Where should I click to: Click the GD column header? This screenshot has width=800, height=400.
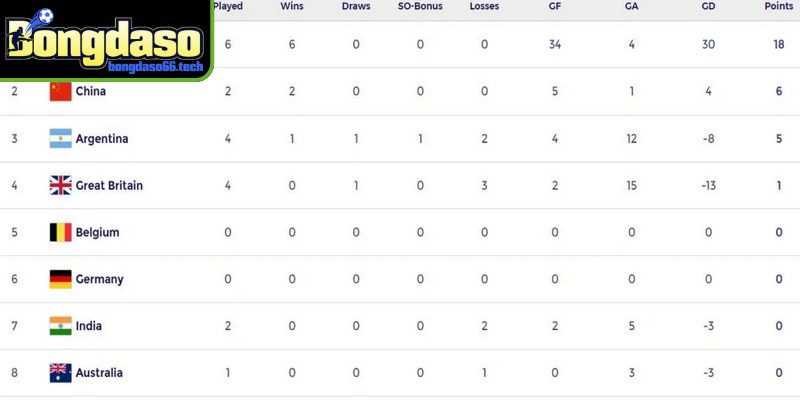(x=708, y=6)
